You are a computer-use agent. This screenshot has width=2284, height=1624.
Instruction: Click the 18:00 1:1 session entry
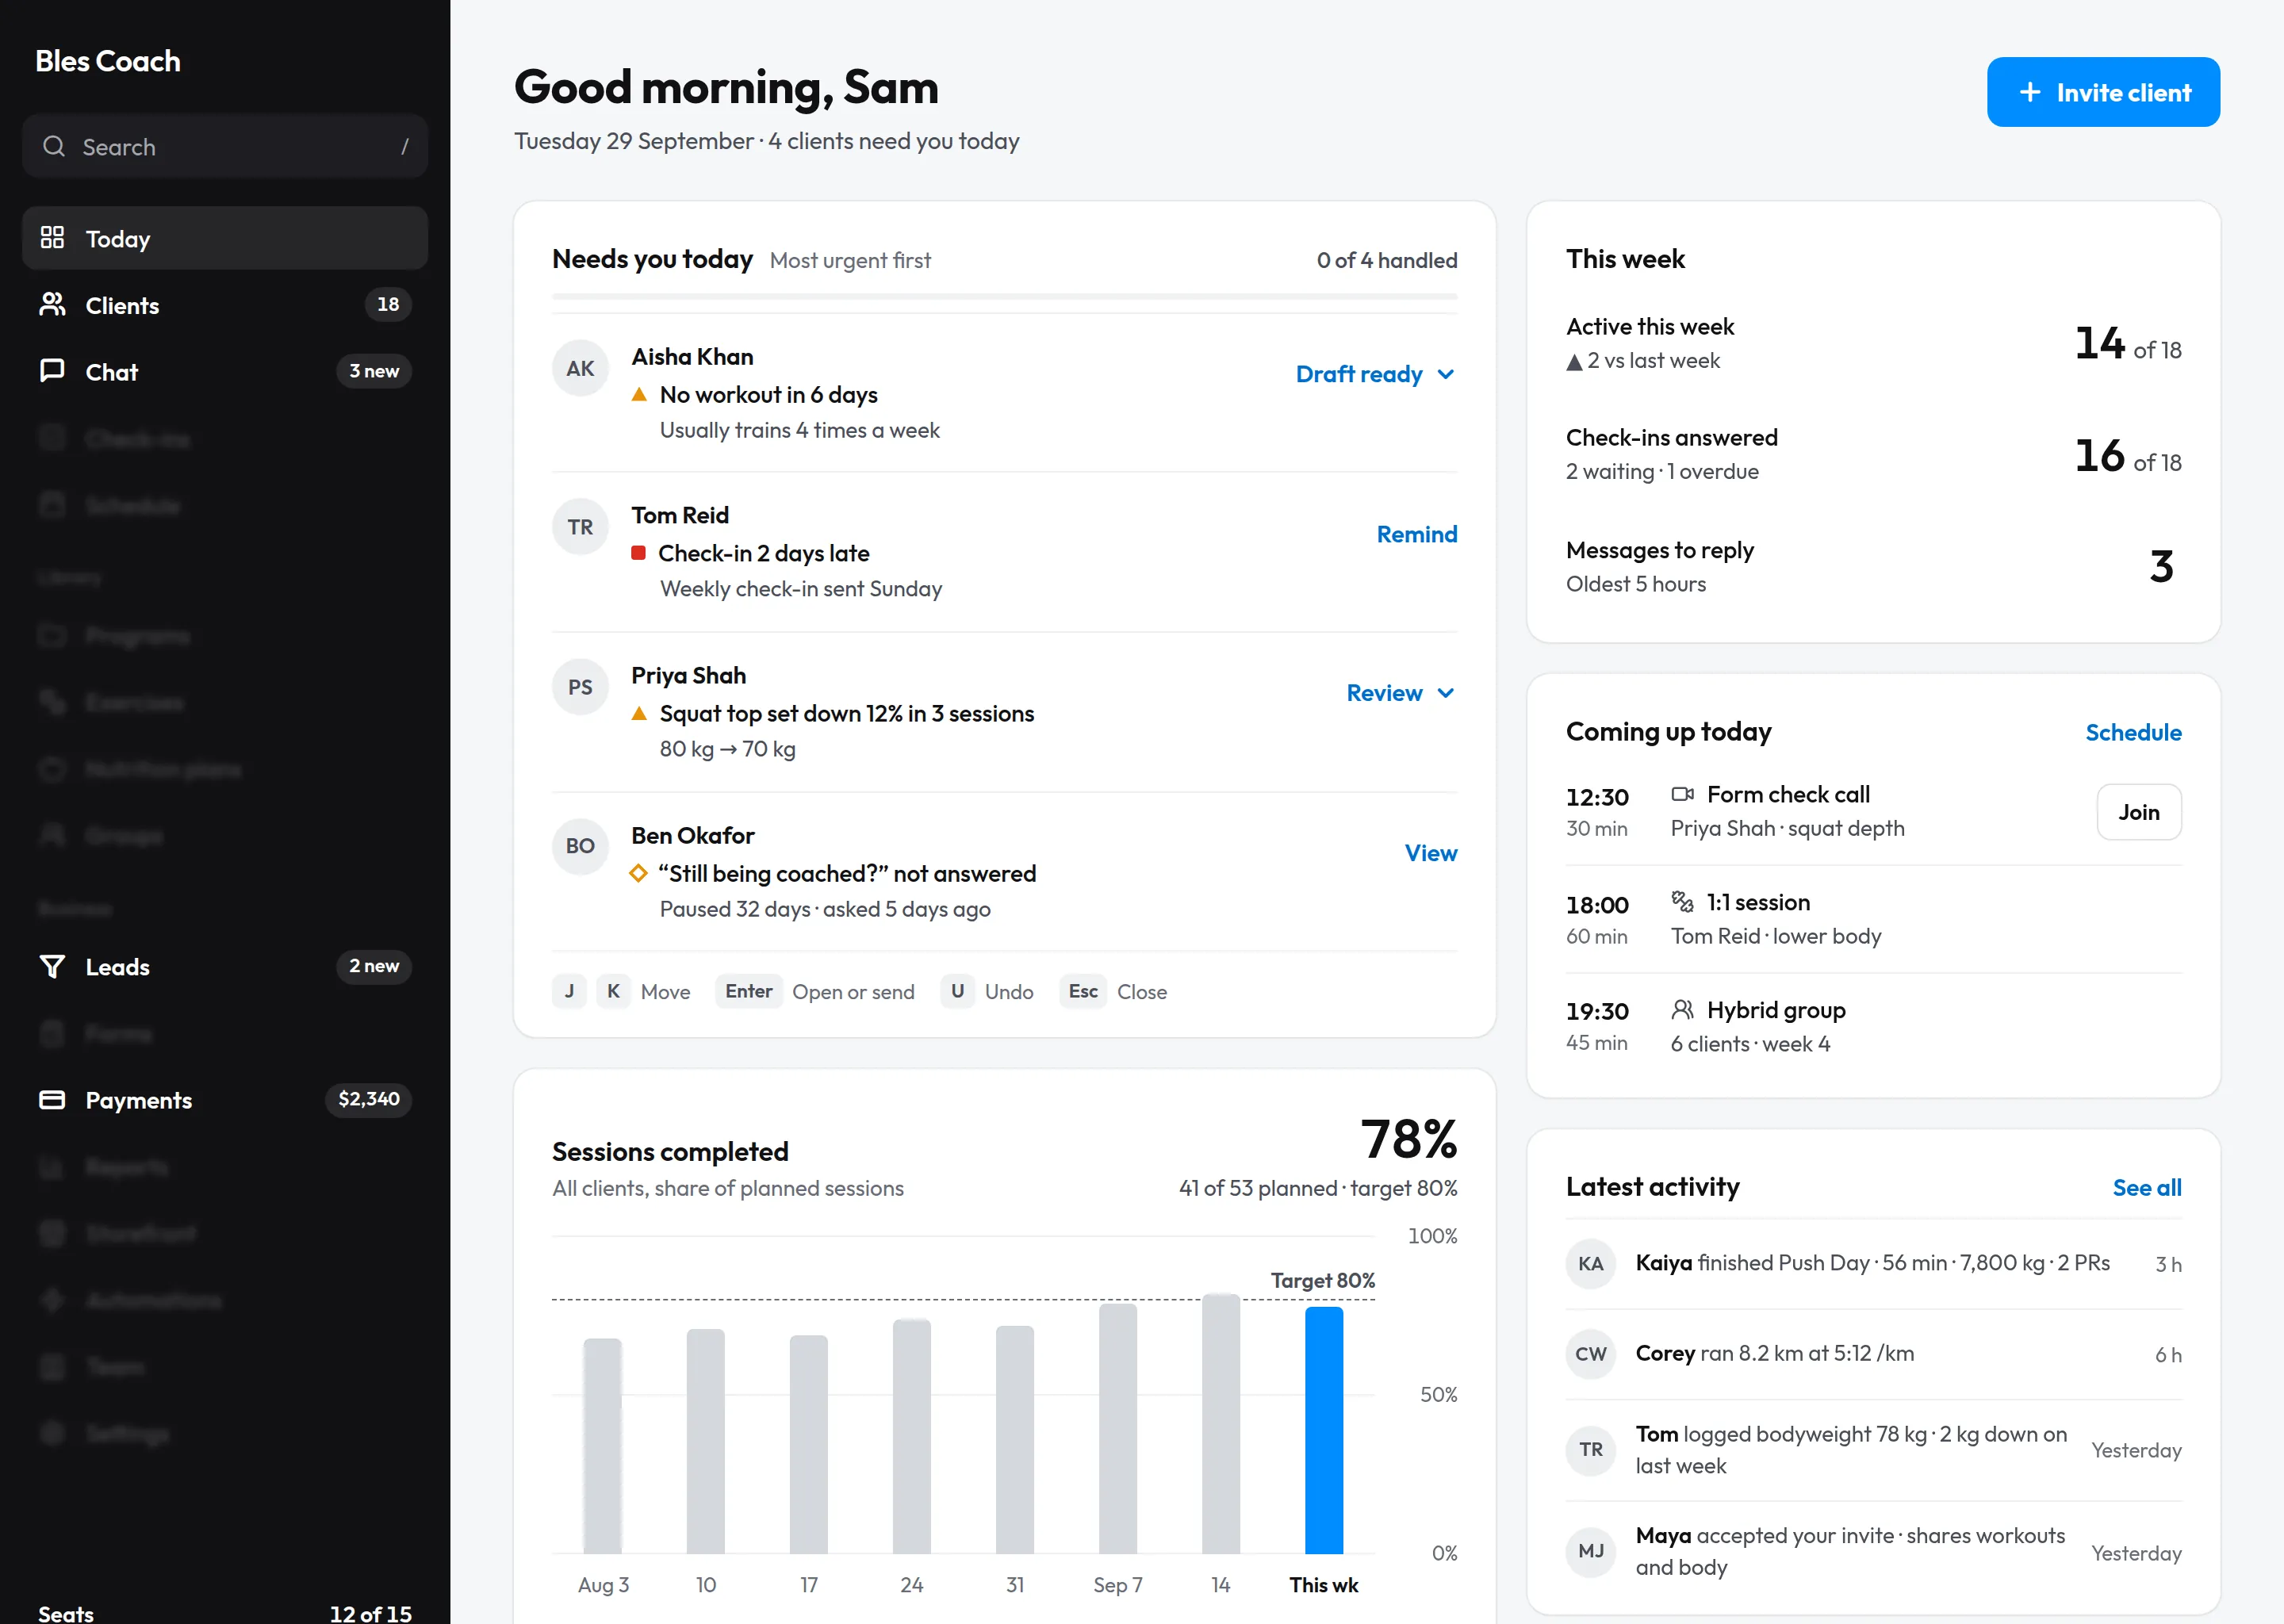(x=1873, y=919)
